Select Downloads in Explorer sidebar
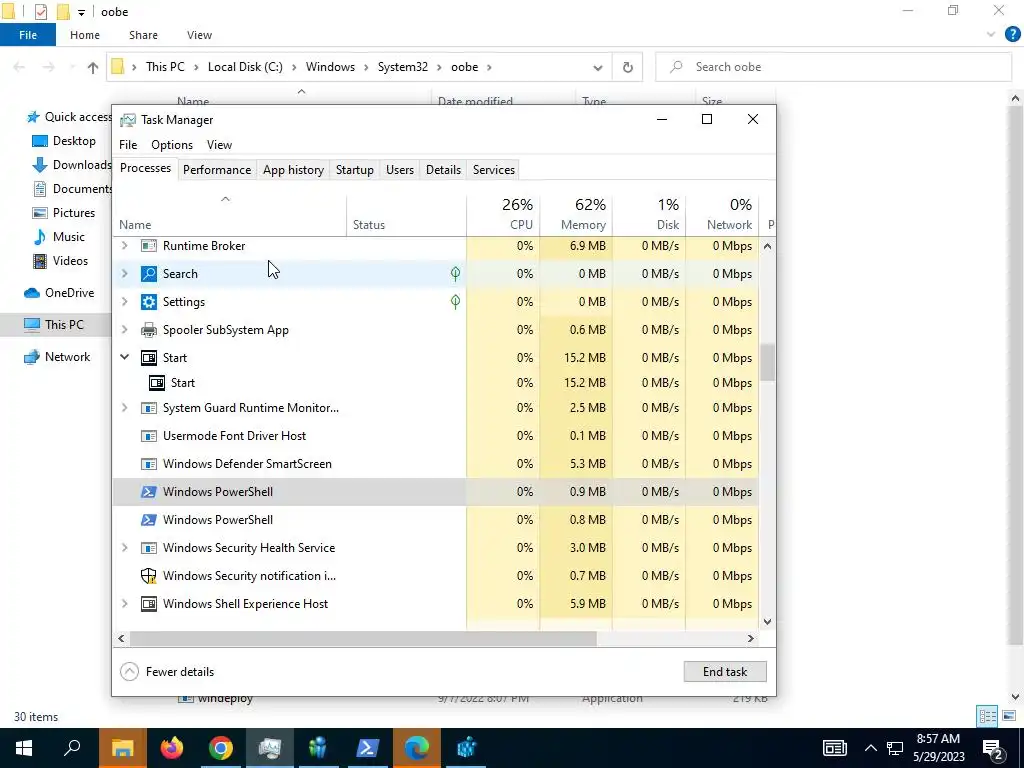This screenshot has height=768, width=1024. click(x=71, y=165)
